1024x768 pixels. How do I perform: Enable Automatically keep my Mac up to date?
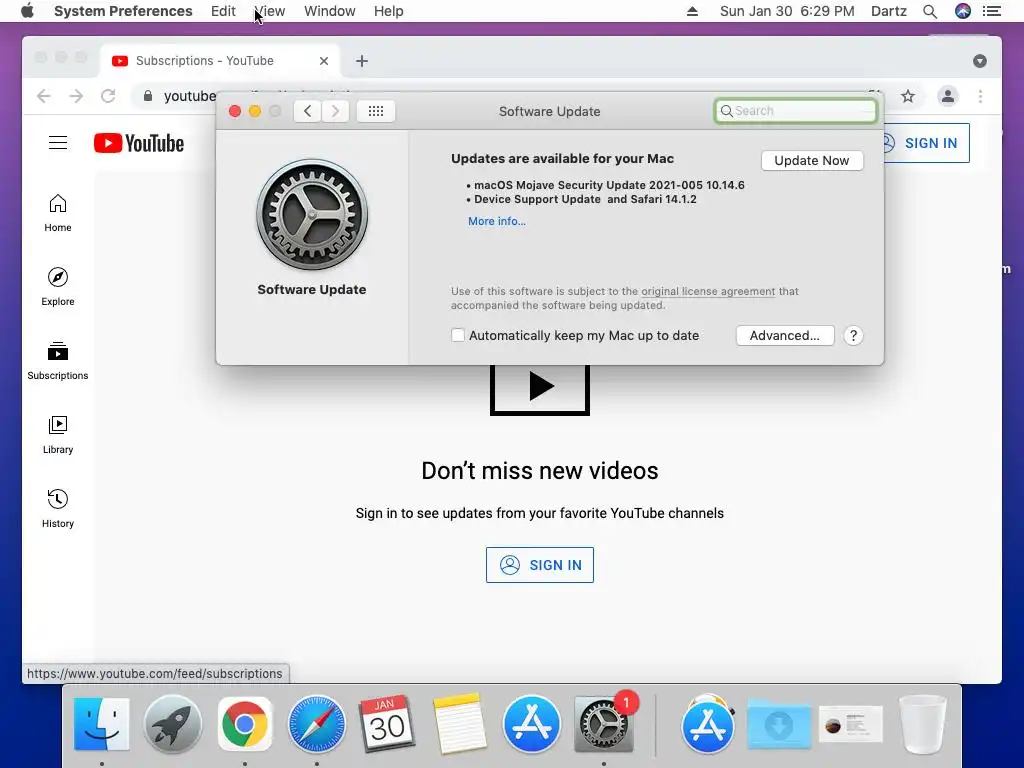[458, 335]
